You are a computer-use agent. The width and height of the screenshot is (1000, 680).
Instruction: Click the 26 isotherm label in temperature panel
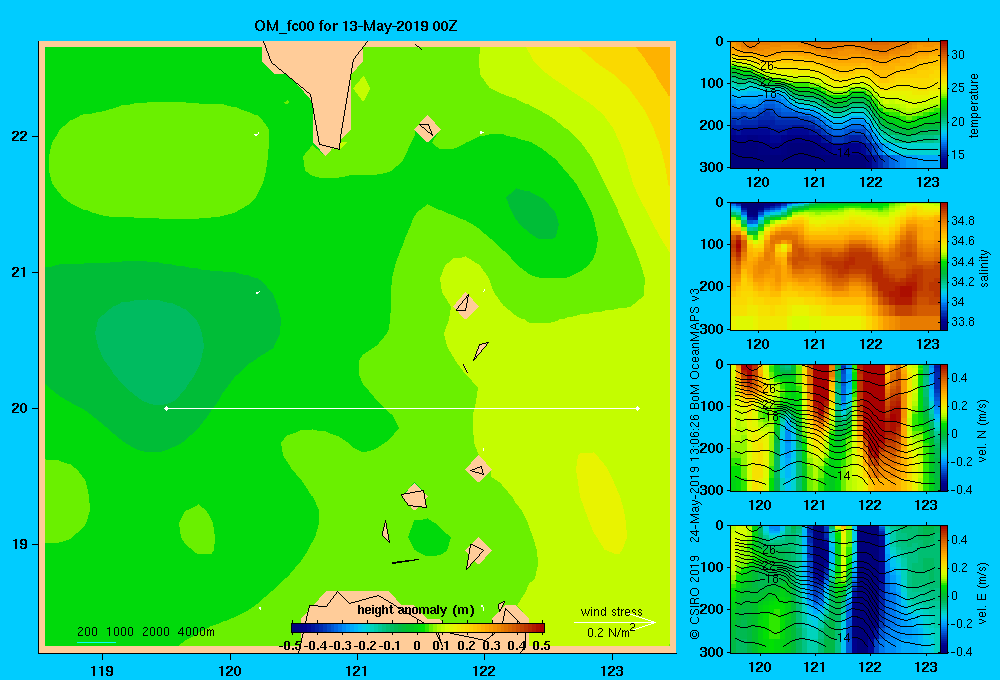767,66
